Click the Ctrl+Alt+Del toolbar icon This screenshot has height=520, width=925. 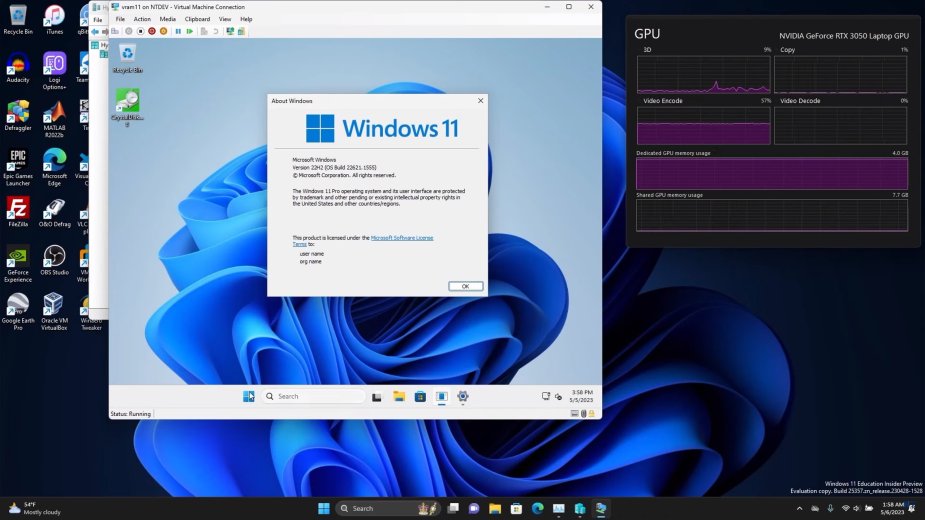[115, 31]
